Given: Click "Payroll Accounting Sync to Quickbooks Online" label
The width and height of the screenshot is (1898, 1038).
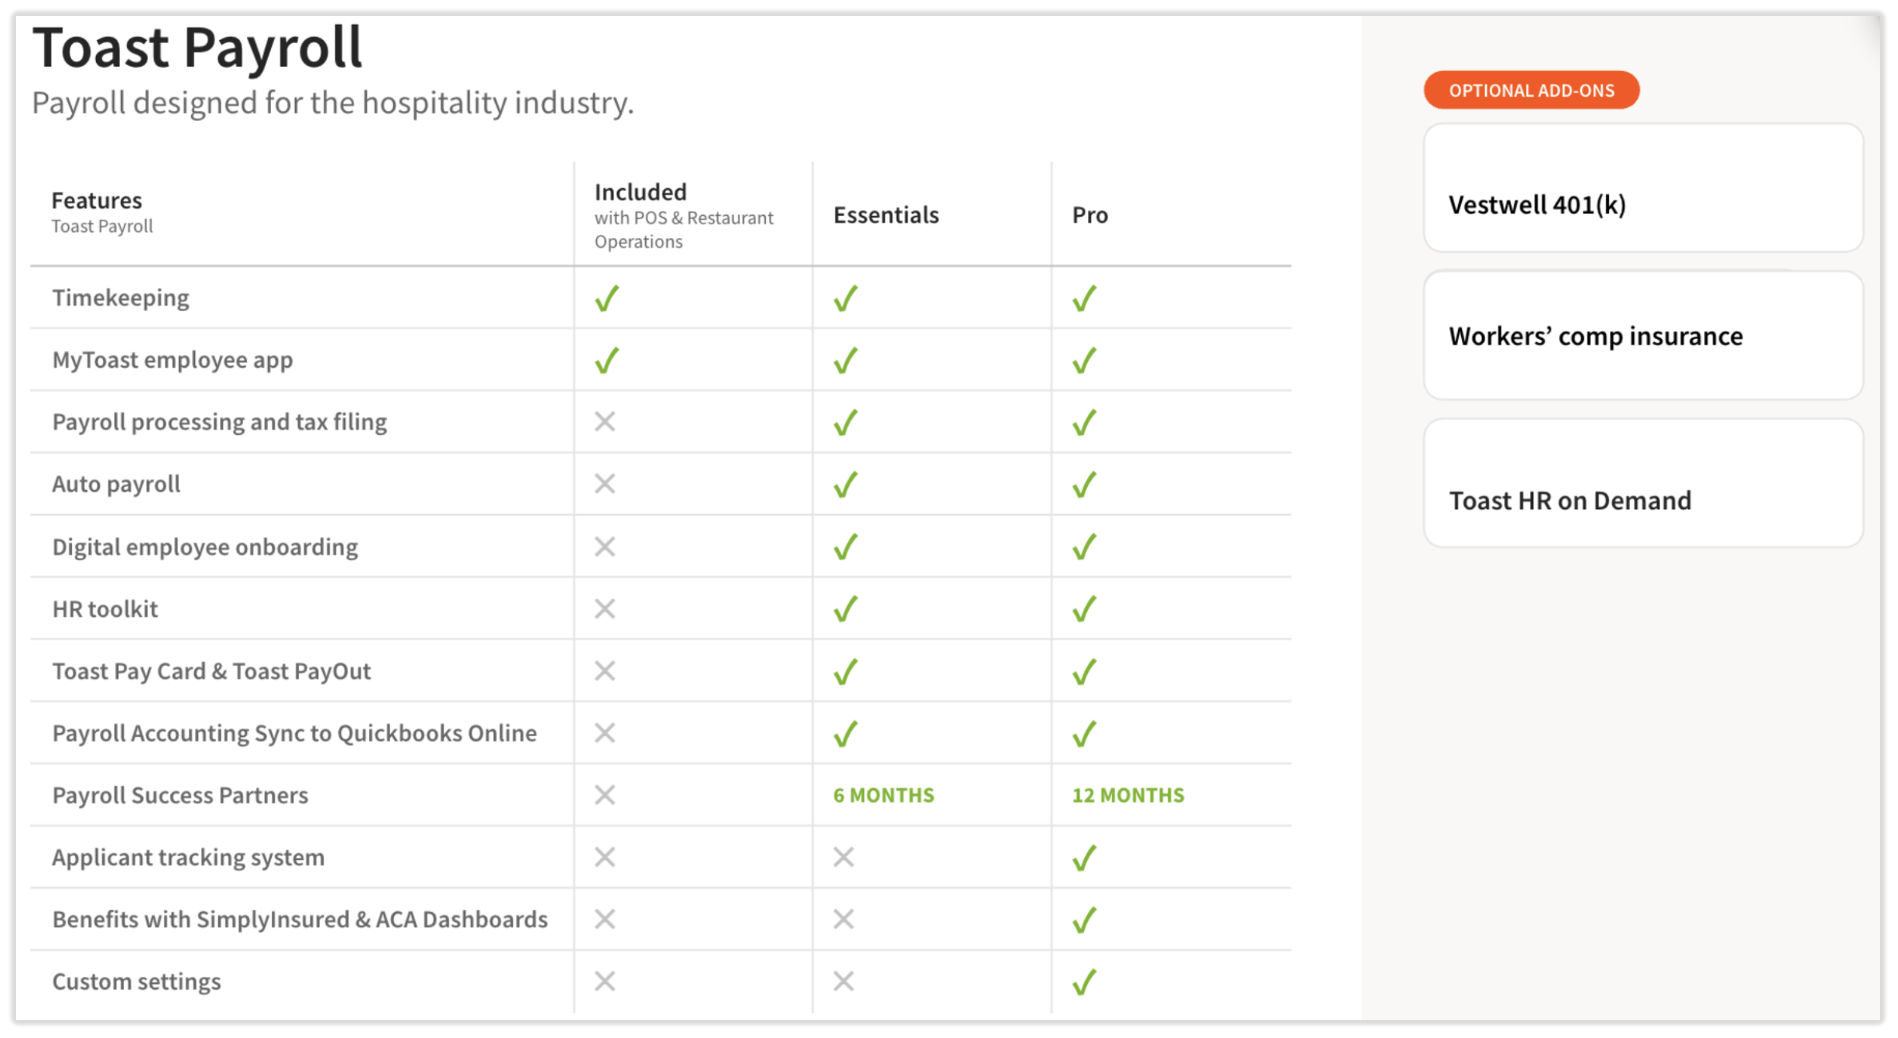Looking at the screenshot, I should coord(295,733).
